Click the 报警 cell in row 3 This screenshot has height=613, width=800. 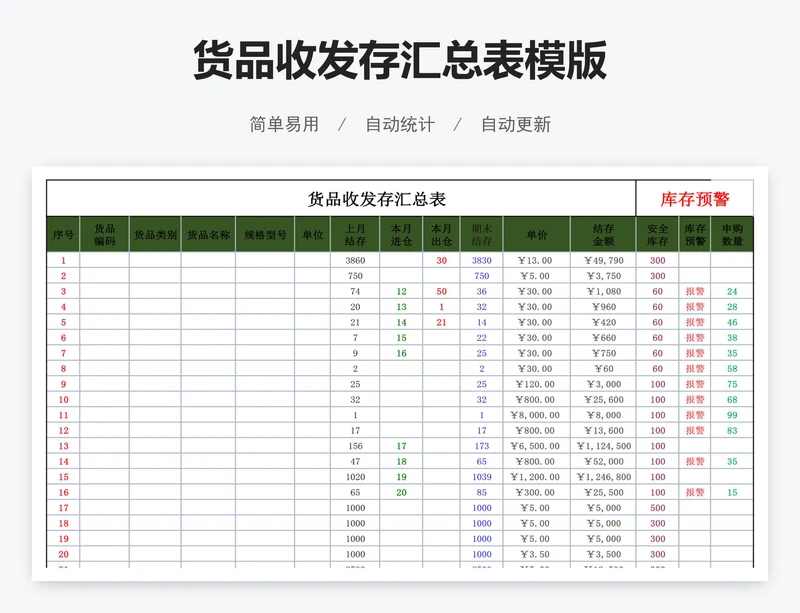pyautogui.click(x=694, y=291)
